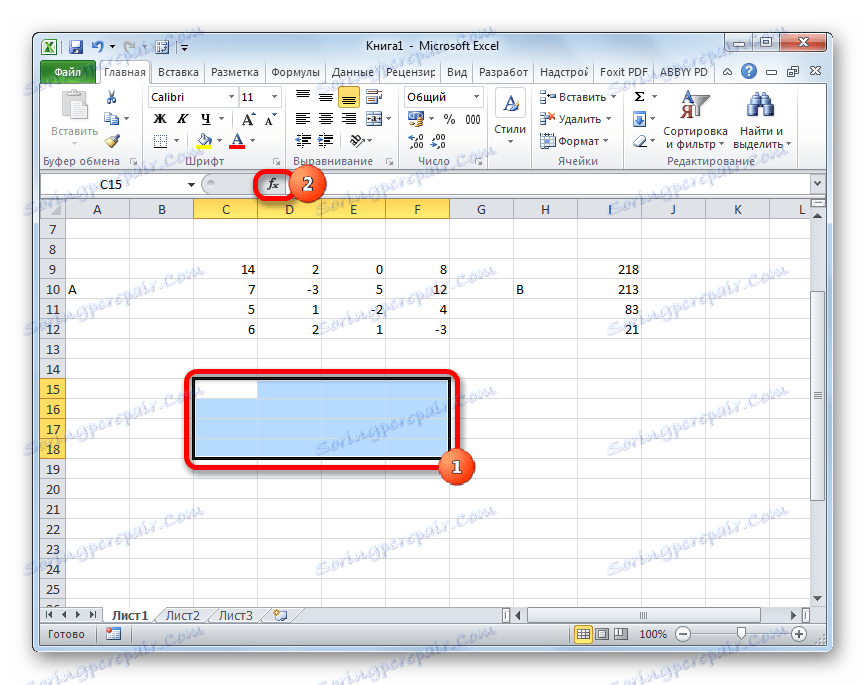
Task: Increase decimal places in number group
Action: 415,141
